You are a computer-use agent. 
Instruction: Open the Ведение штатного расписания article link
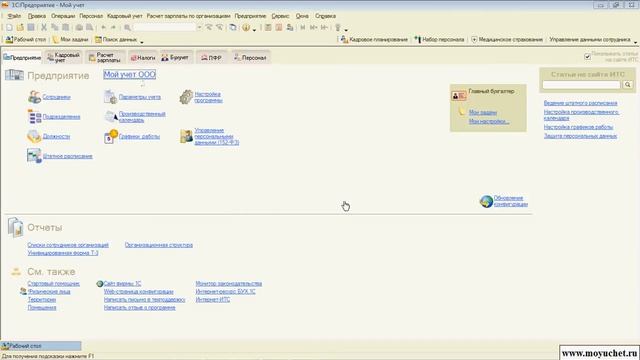click(x=580, y=103)
